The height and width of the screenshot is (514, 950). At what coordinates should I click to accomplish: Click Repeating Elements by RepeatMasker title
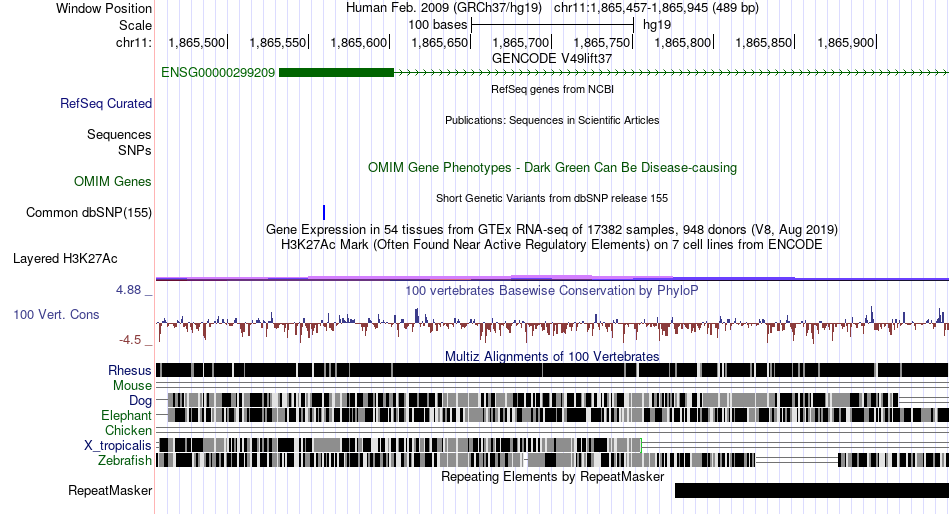point(552,476)
